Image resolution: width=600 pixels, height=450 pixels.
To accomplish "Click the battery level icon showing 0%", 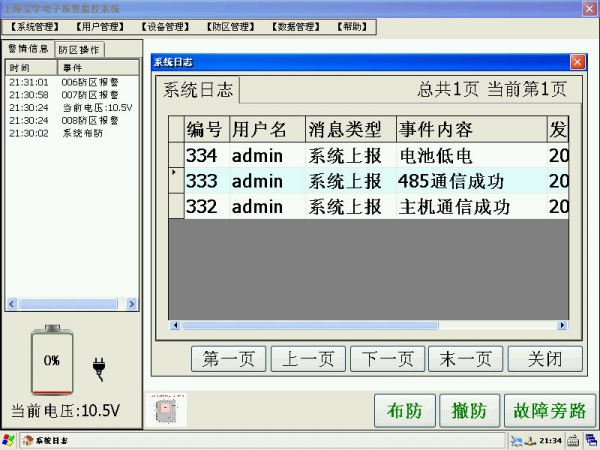I will 51,361.
